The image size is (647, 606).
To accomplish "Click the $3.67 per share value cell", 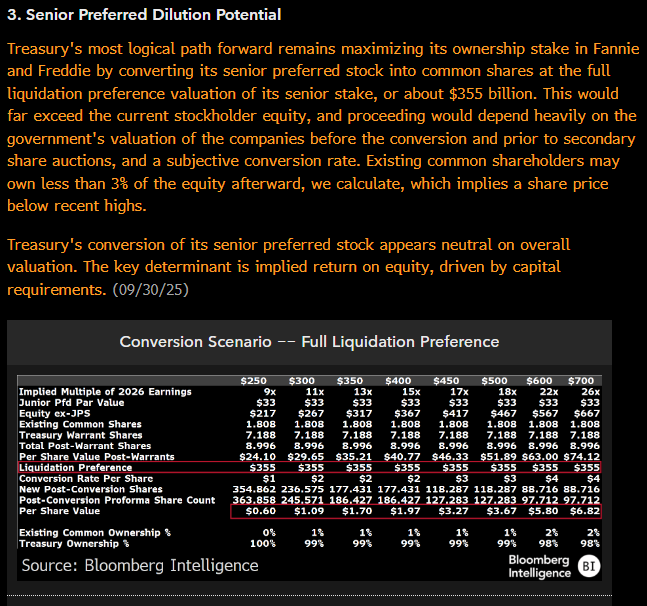I will tap(501, 511).
